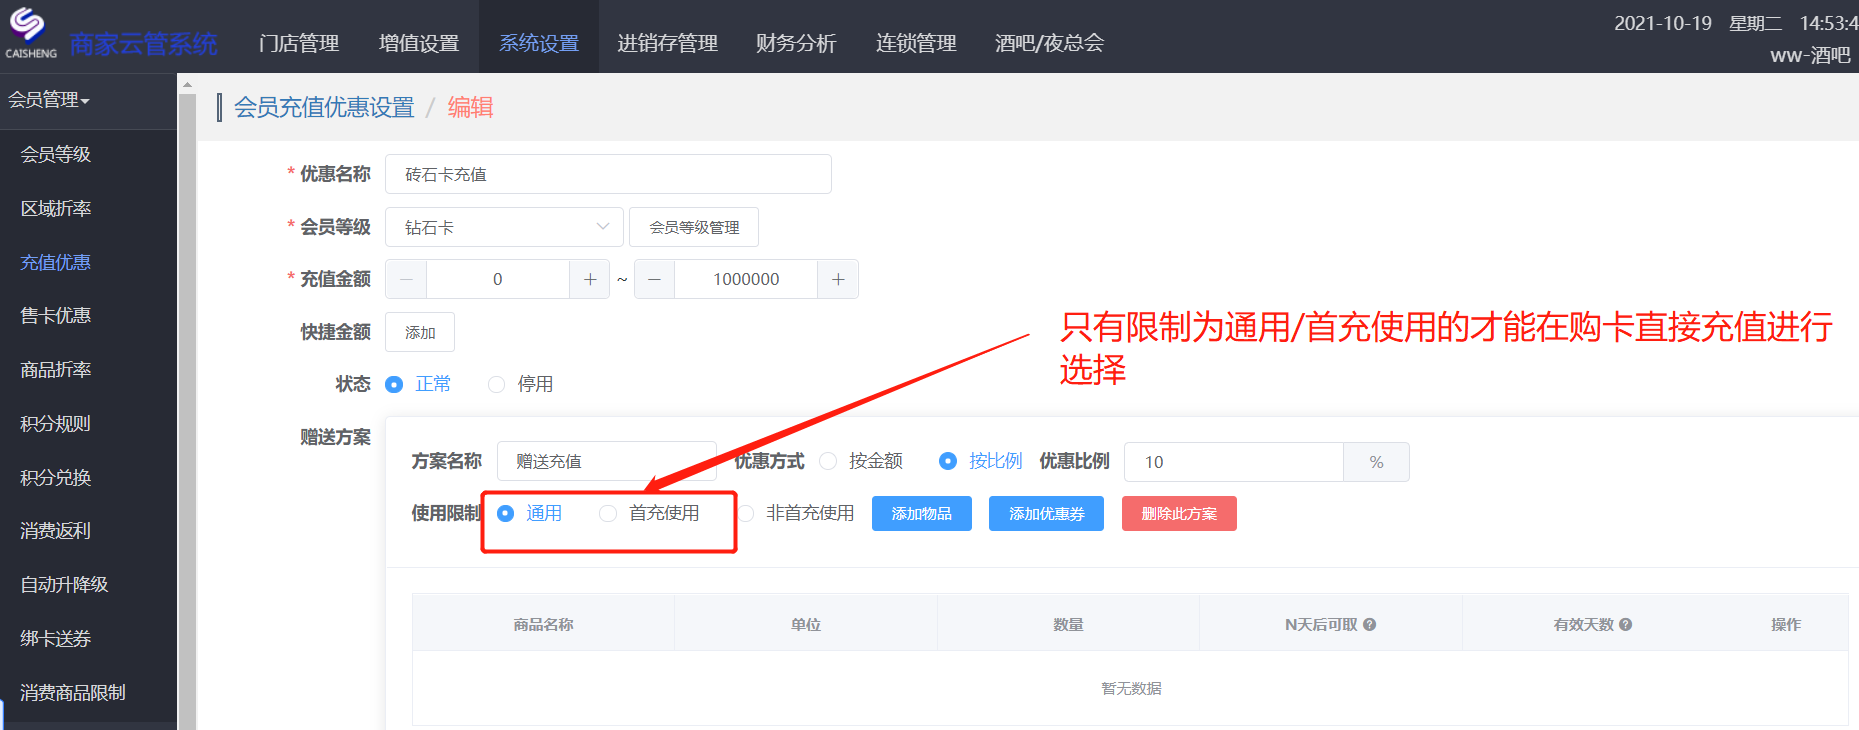This screenshot has width=1859, height=730.
Task: Click the 方案名称 input field
Action: click(607, 461)
